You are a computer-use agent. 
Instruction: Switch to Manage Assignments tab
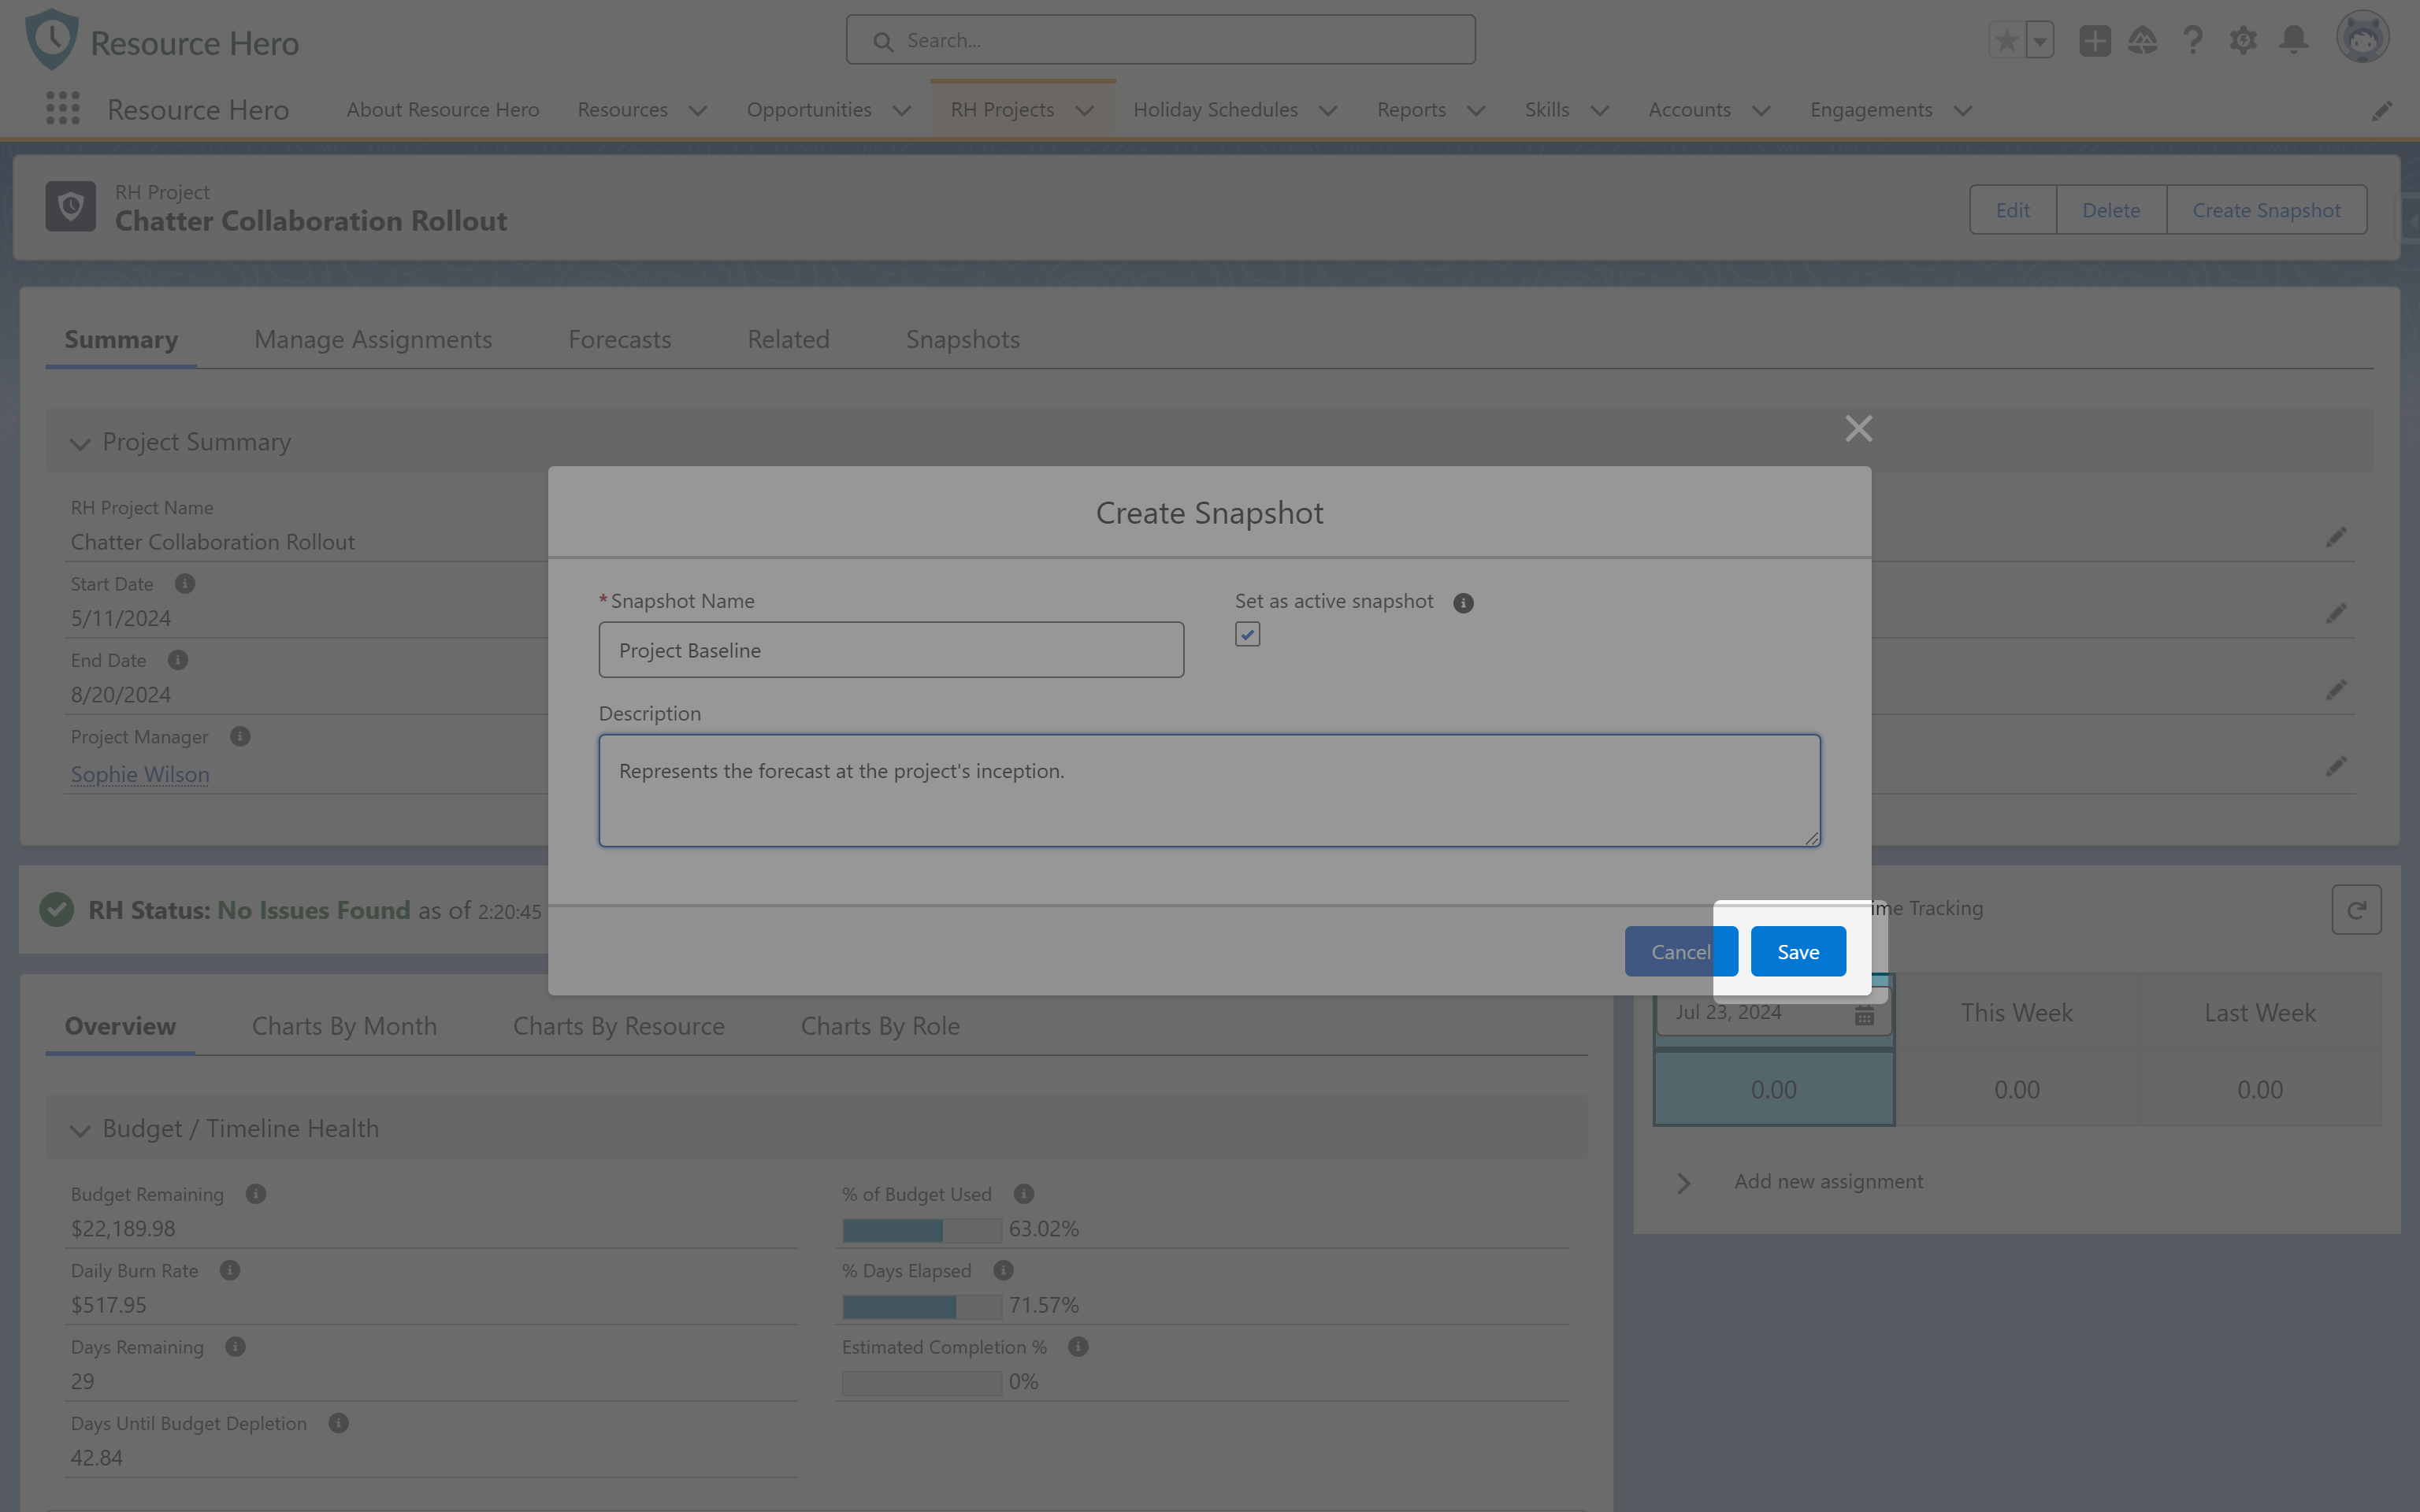point(373,339)
